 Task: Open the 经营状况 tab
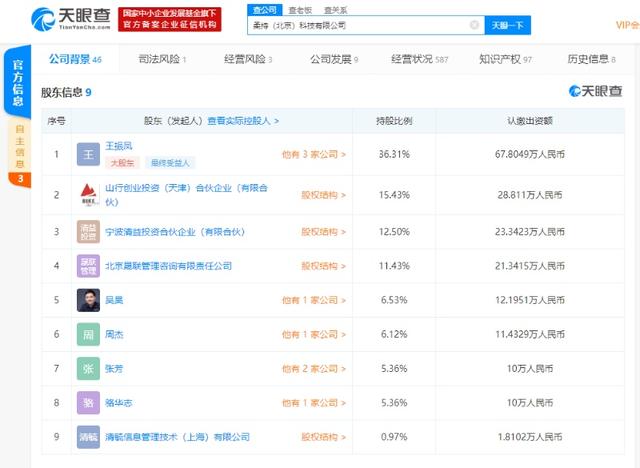coord(419,60)
